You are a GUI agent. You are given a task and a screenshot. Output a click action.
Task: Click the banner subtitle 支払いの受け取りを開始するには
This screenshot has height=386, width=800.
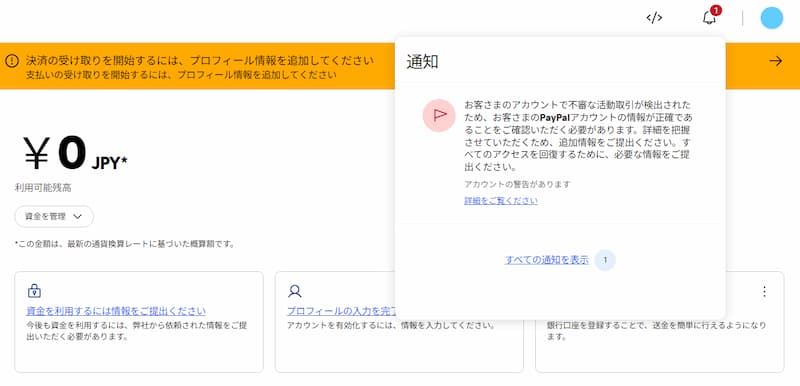181,75
